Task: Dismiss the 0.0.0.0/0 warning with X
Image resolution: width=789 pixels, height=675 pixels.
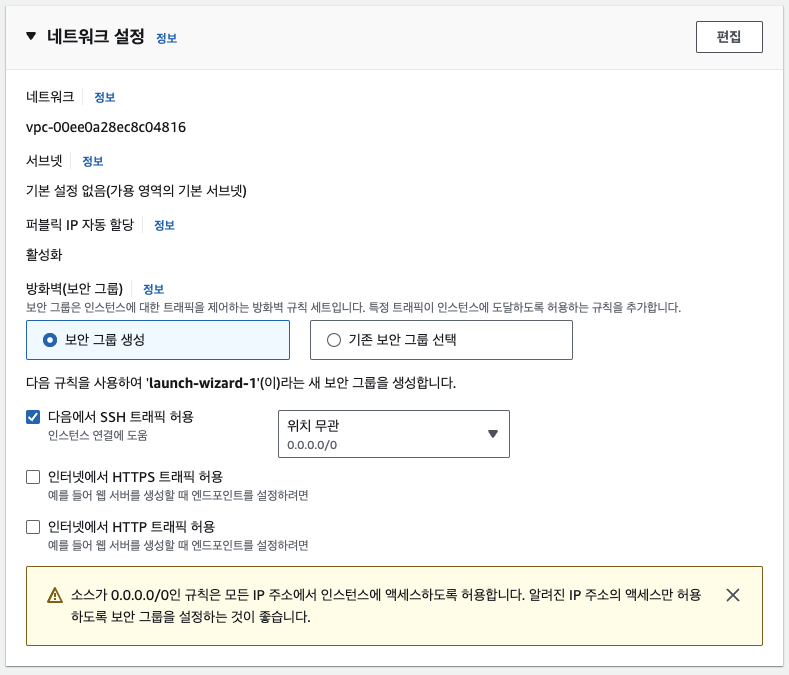Action: coord(733,595)
